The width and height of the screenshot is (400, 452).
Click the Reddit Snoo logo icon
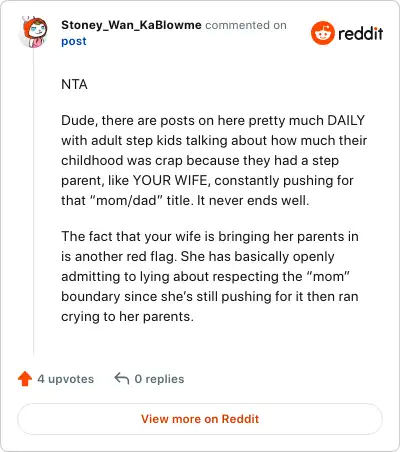322,33
